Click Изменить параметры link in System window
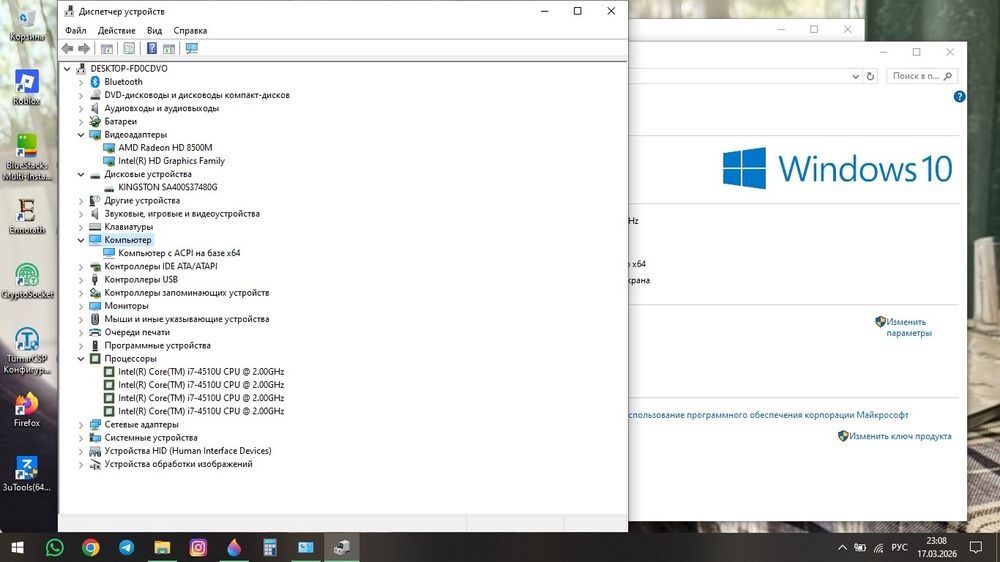Viewport: 1000px width, 562px height. pyautogui.click(x=909, y=327)
